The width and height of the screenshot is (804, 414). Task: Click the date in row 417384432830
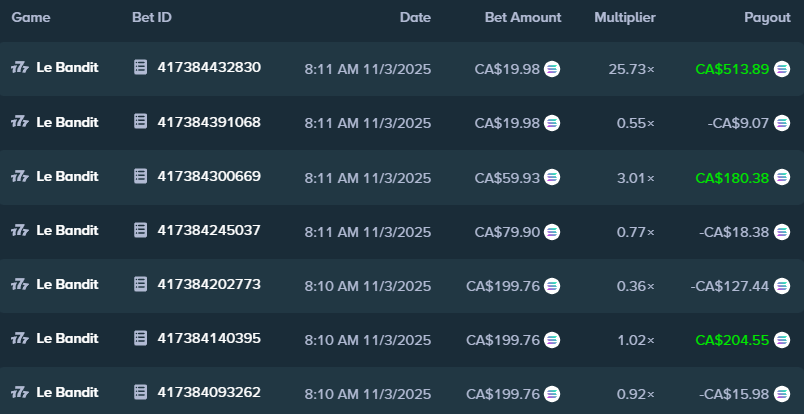pos(368,69)
